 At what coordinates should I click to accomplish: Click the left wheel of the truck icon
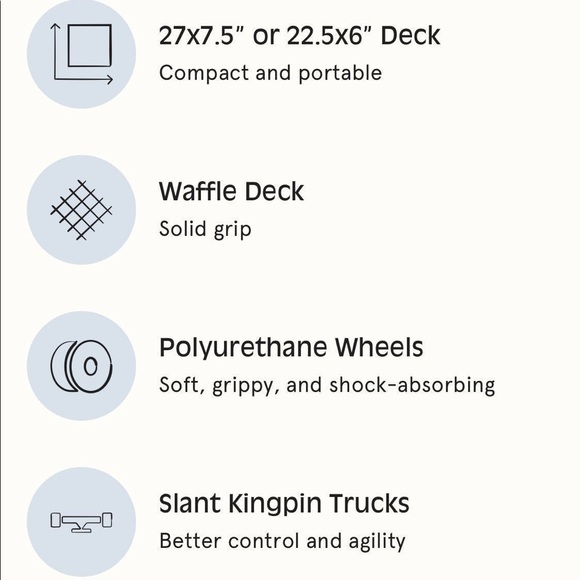(55, 520)
